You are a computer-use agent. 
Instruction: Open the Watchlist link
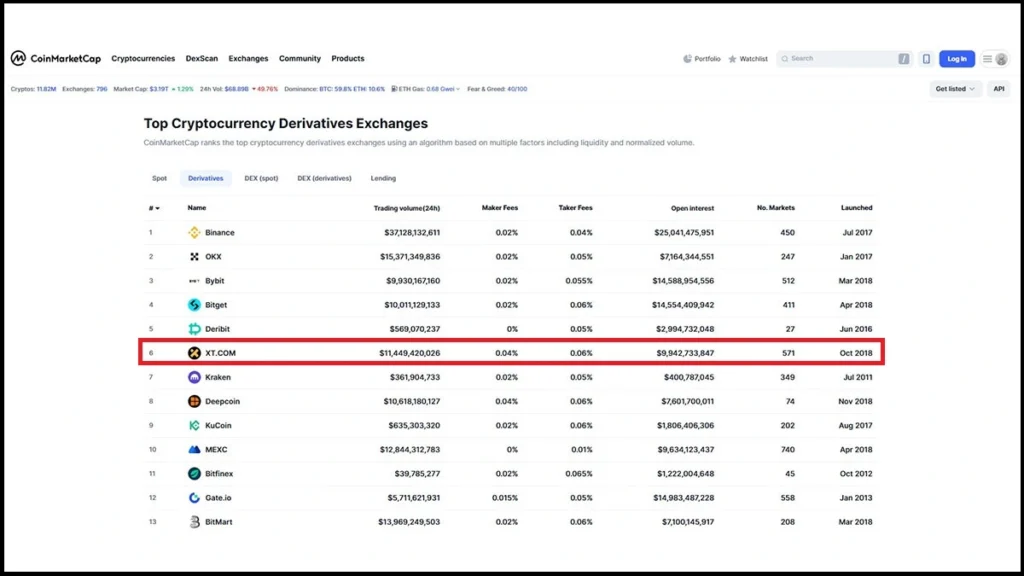pos(748,59)
